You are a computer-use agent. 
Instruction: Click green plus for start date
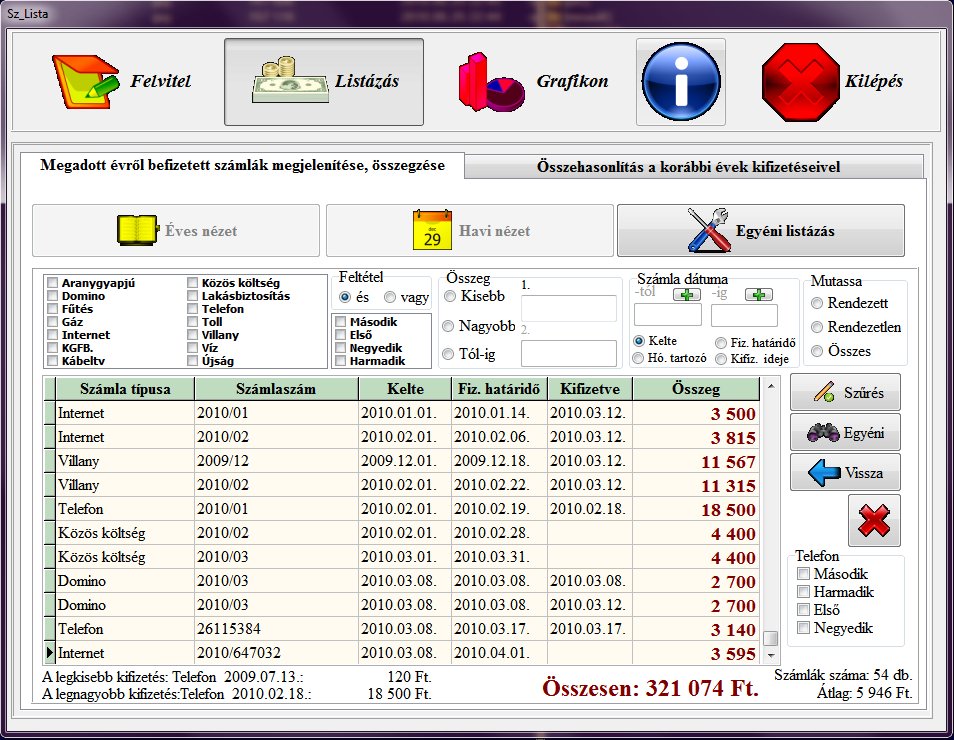(x=687, y=295)
